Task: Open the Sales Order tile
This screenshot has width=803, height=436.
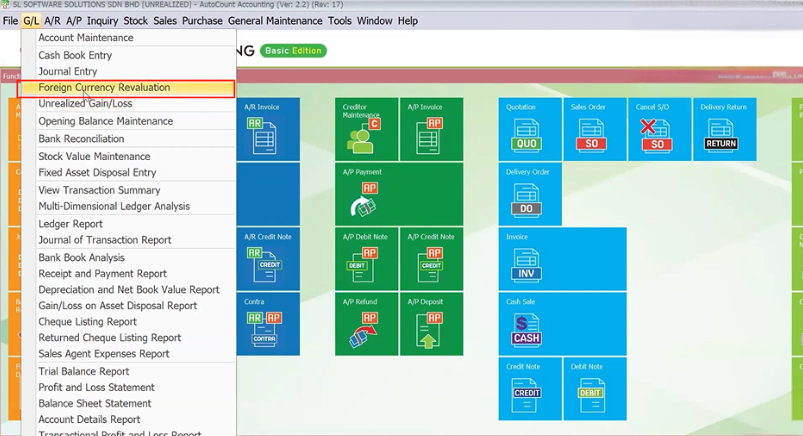Action: pyautogui.click(x=595, y=129)
